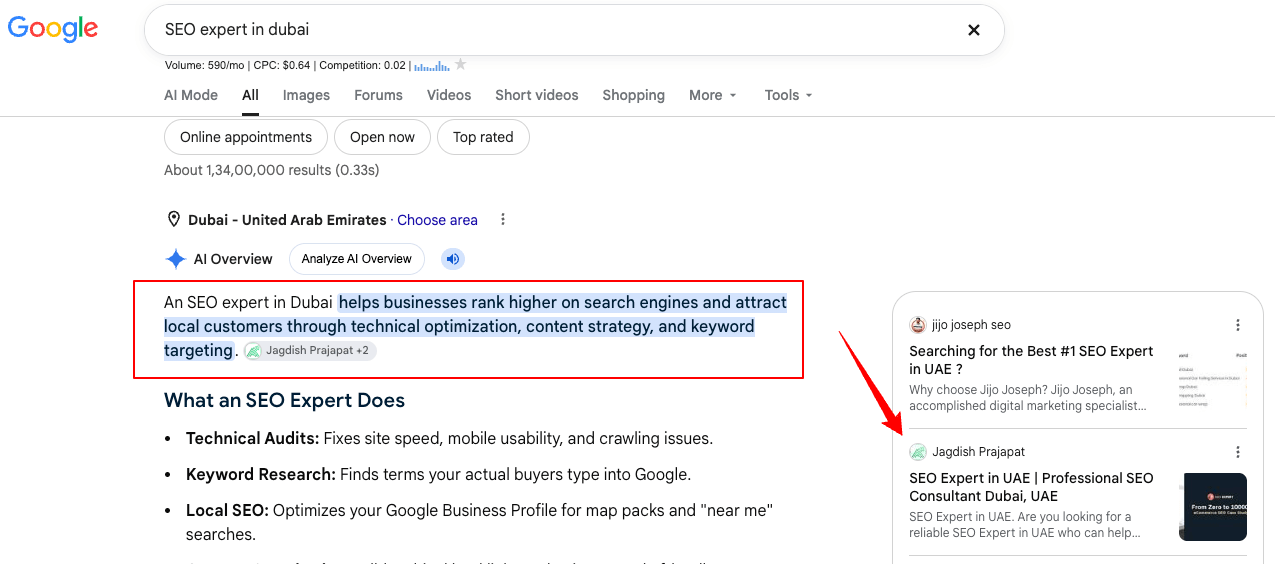Image resolution: width=1275 pixels, height=564 pixels.
Task: Open the Google logo homepage
Action: point(53,29)
